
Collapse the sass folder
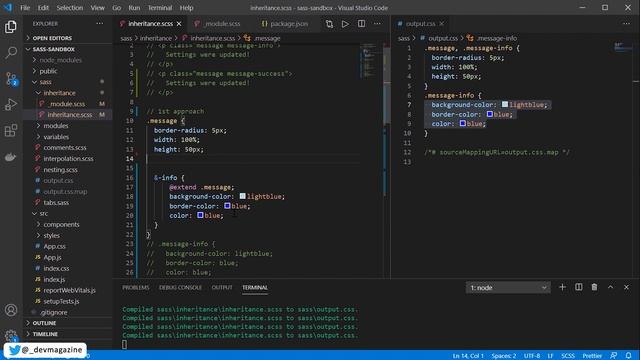click(x=45, y=82)
